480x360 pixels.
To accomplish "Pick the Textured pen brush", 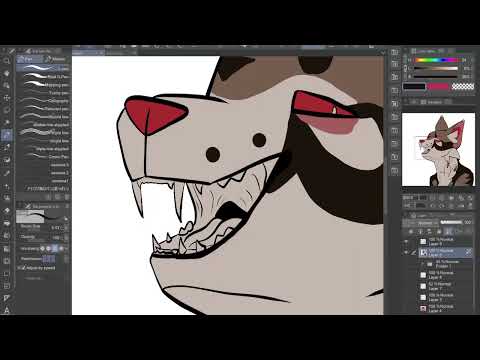I will click(43, 109).
